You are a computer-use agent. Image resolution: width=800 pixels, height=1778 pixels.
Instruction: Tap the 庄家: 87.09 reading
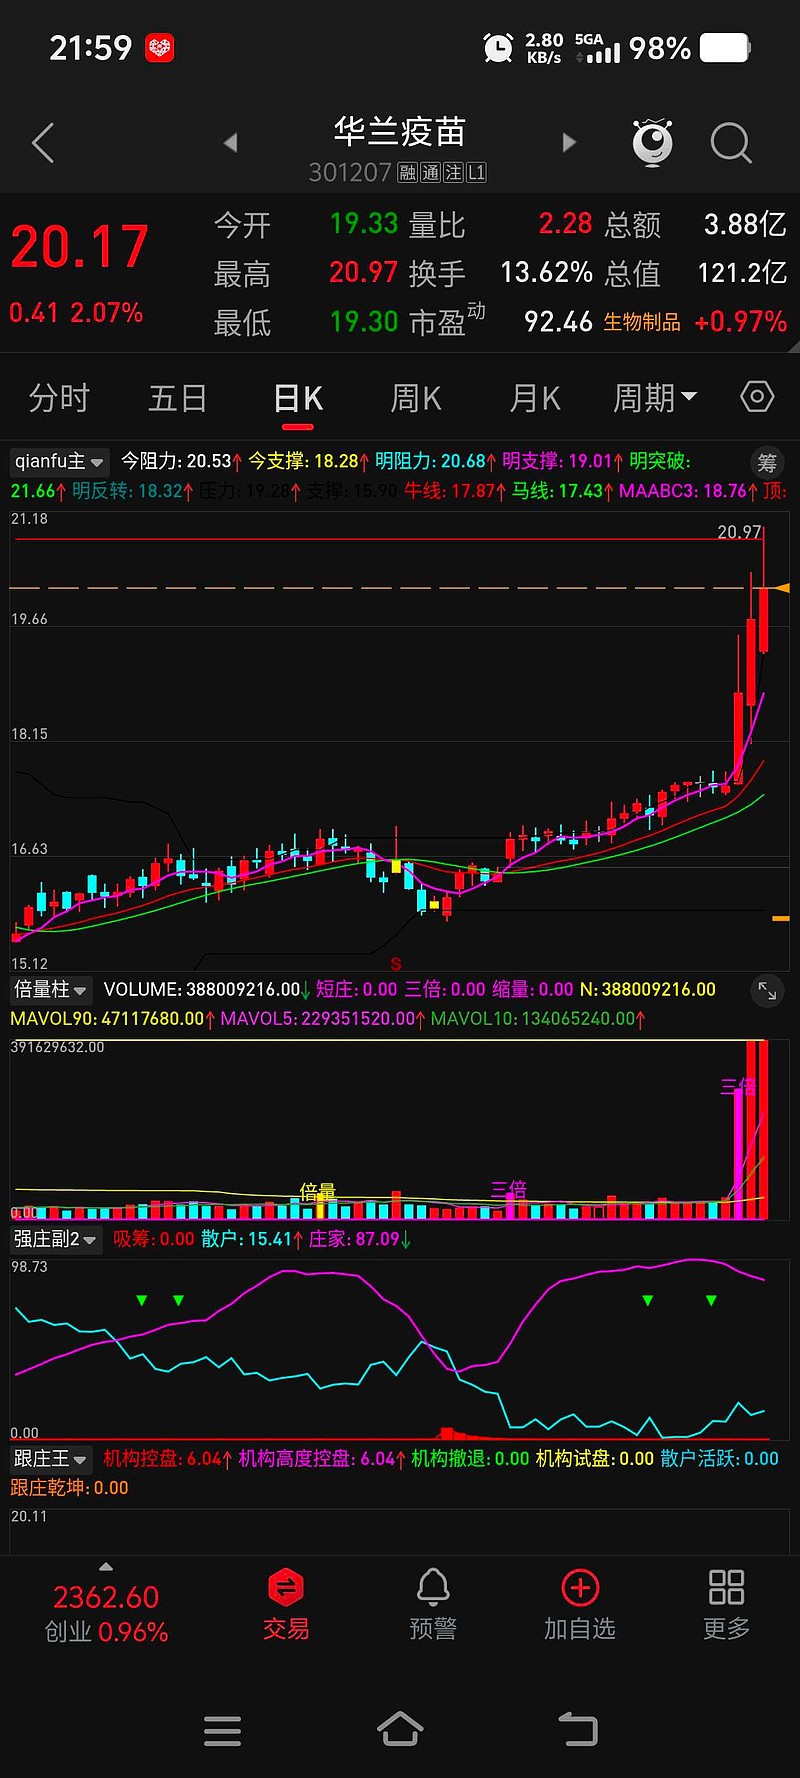pos(360,1239)
